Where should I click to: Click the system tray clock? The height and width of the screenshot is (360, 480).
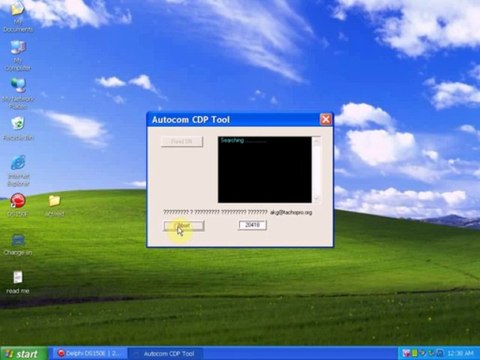pos(460,353)
